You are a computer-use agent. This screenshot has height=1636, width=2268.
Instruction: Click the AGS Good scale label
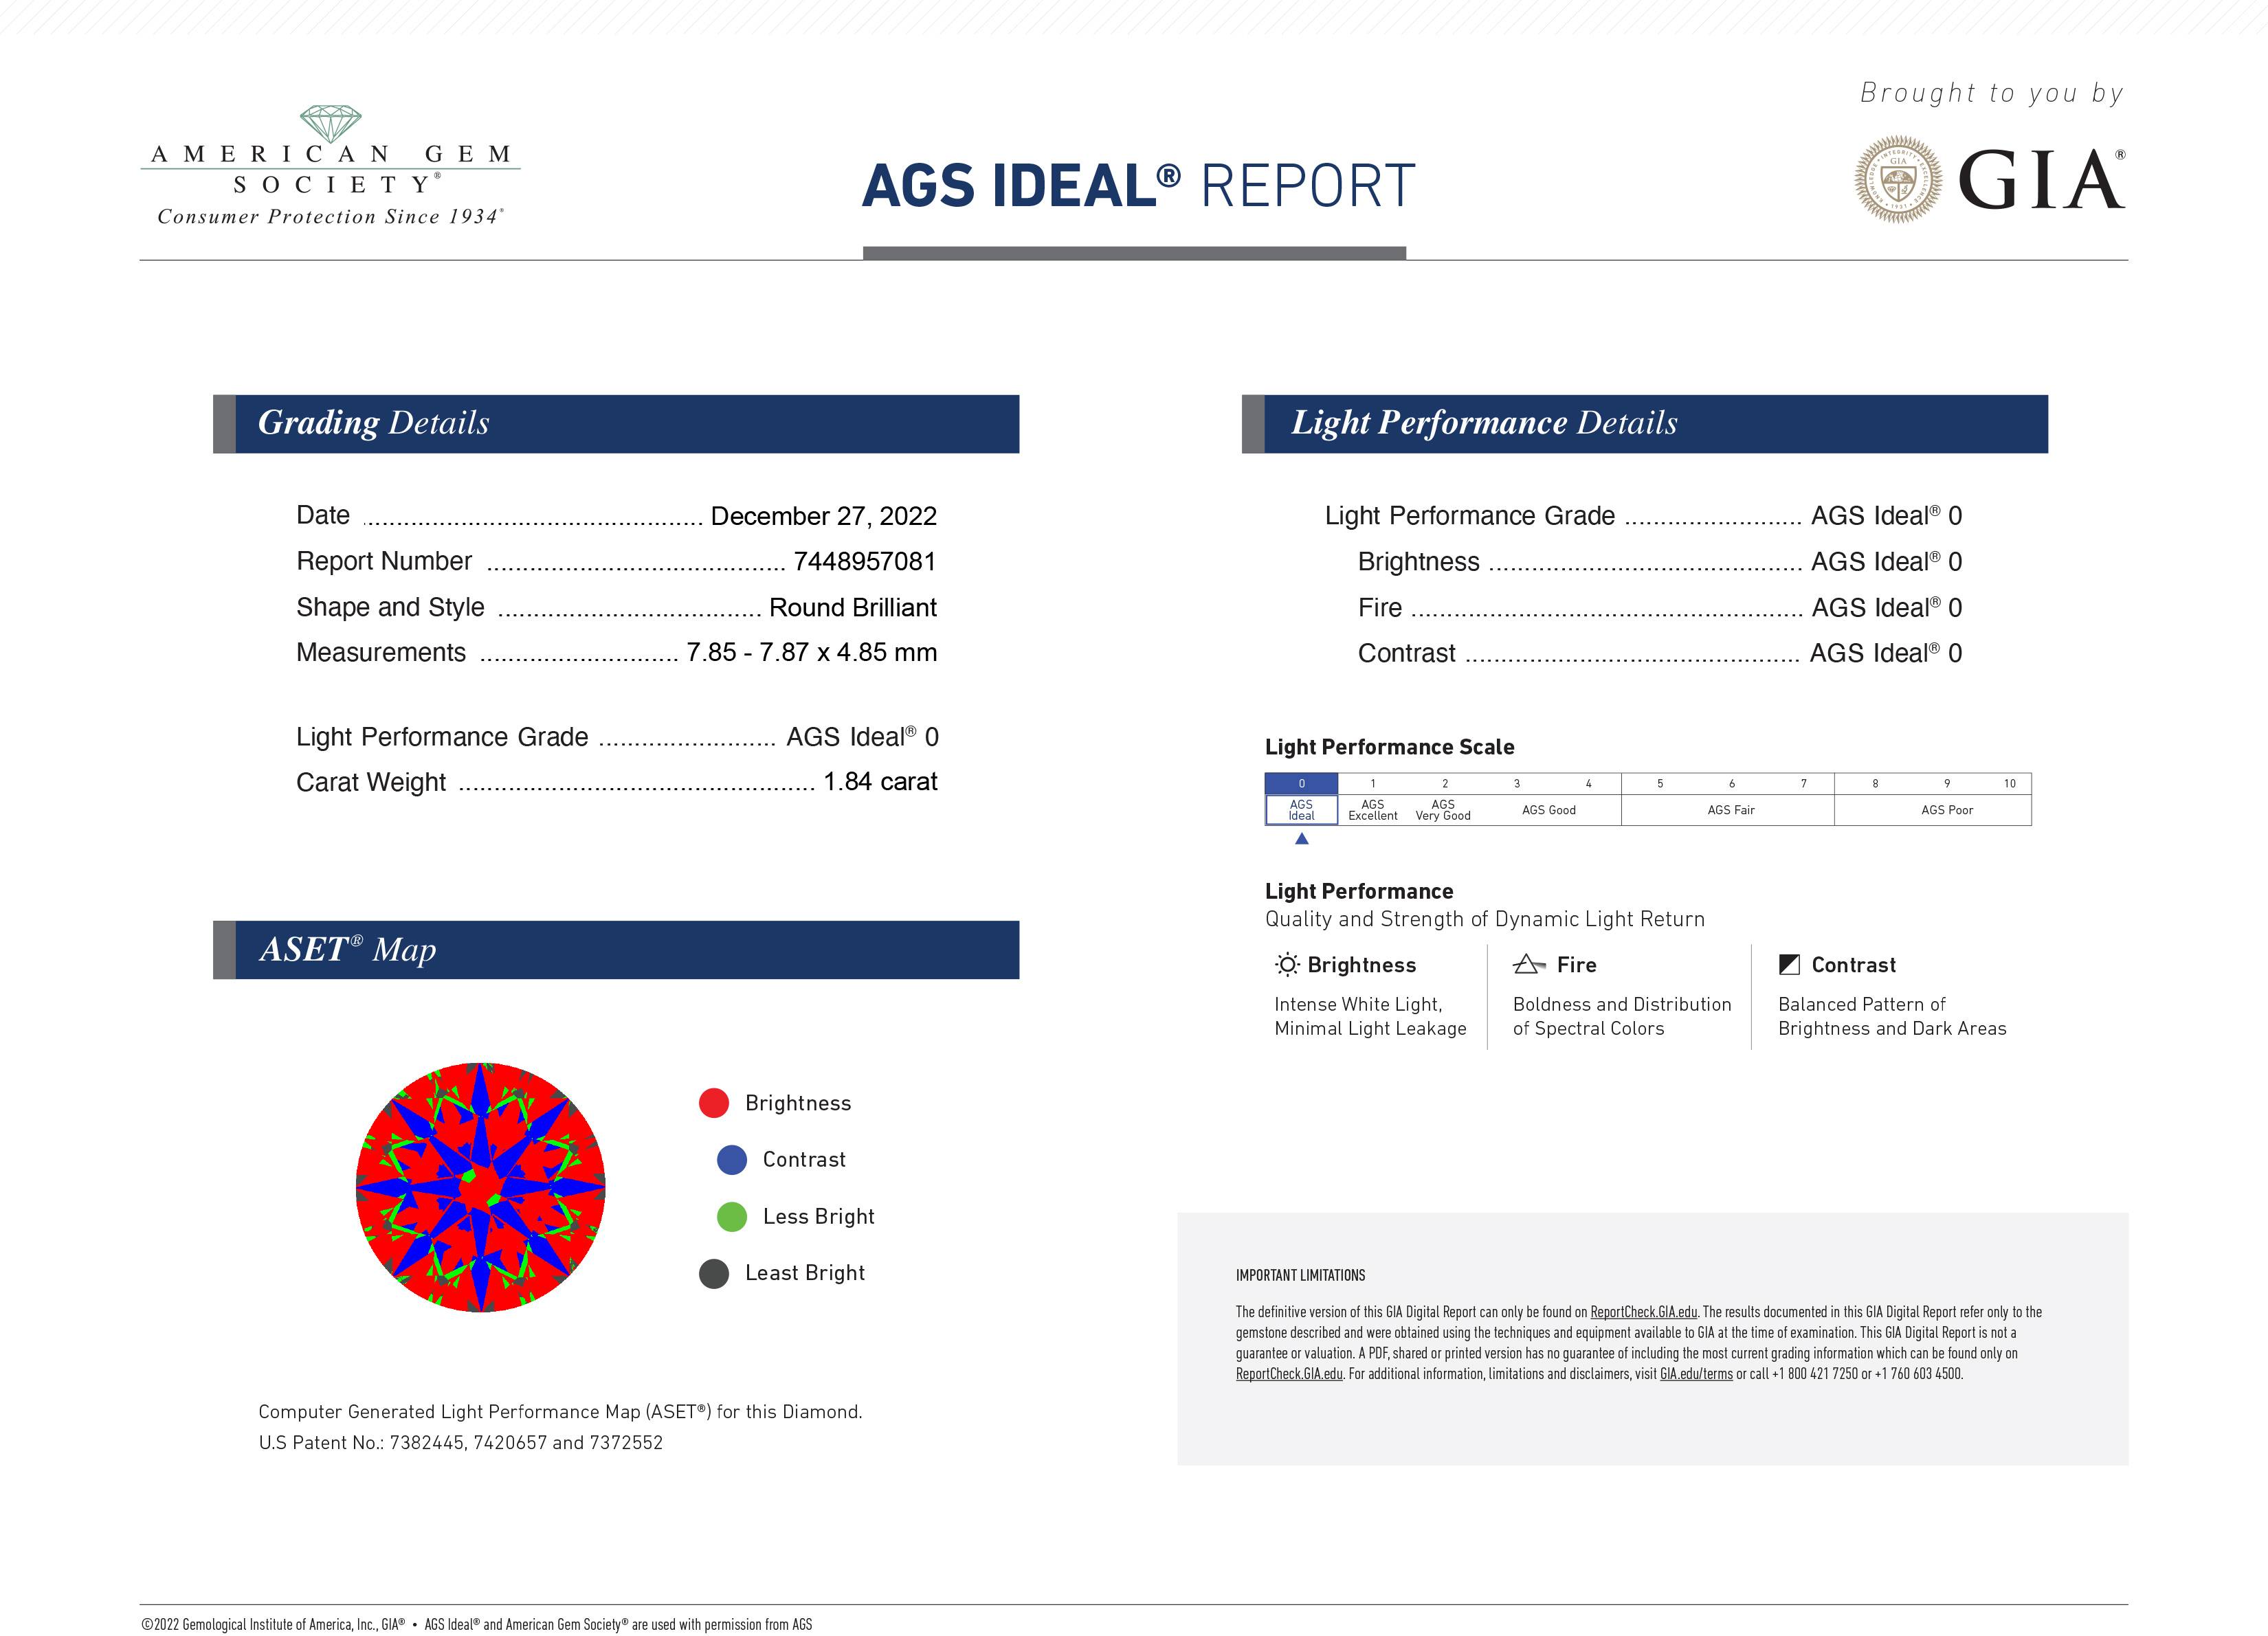[x=1549, y=810]
